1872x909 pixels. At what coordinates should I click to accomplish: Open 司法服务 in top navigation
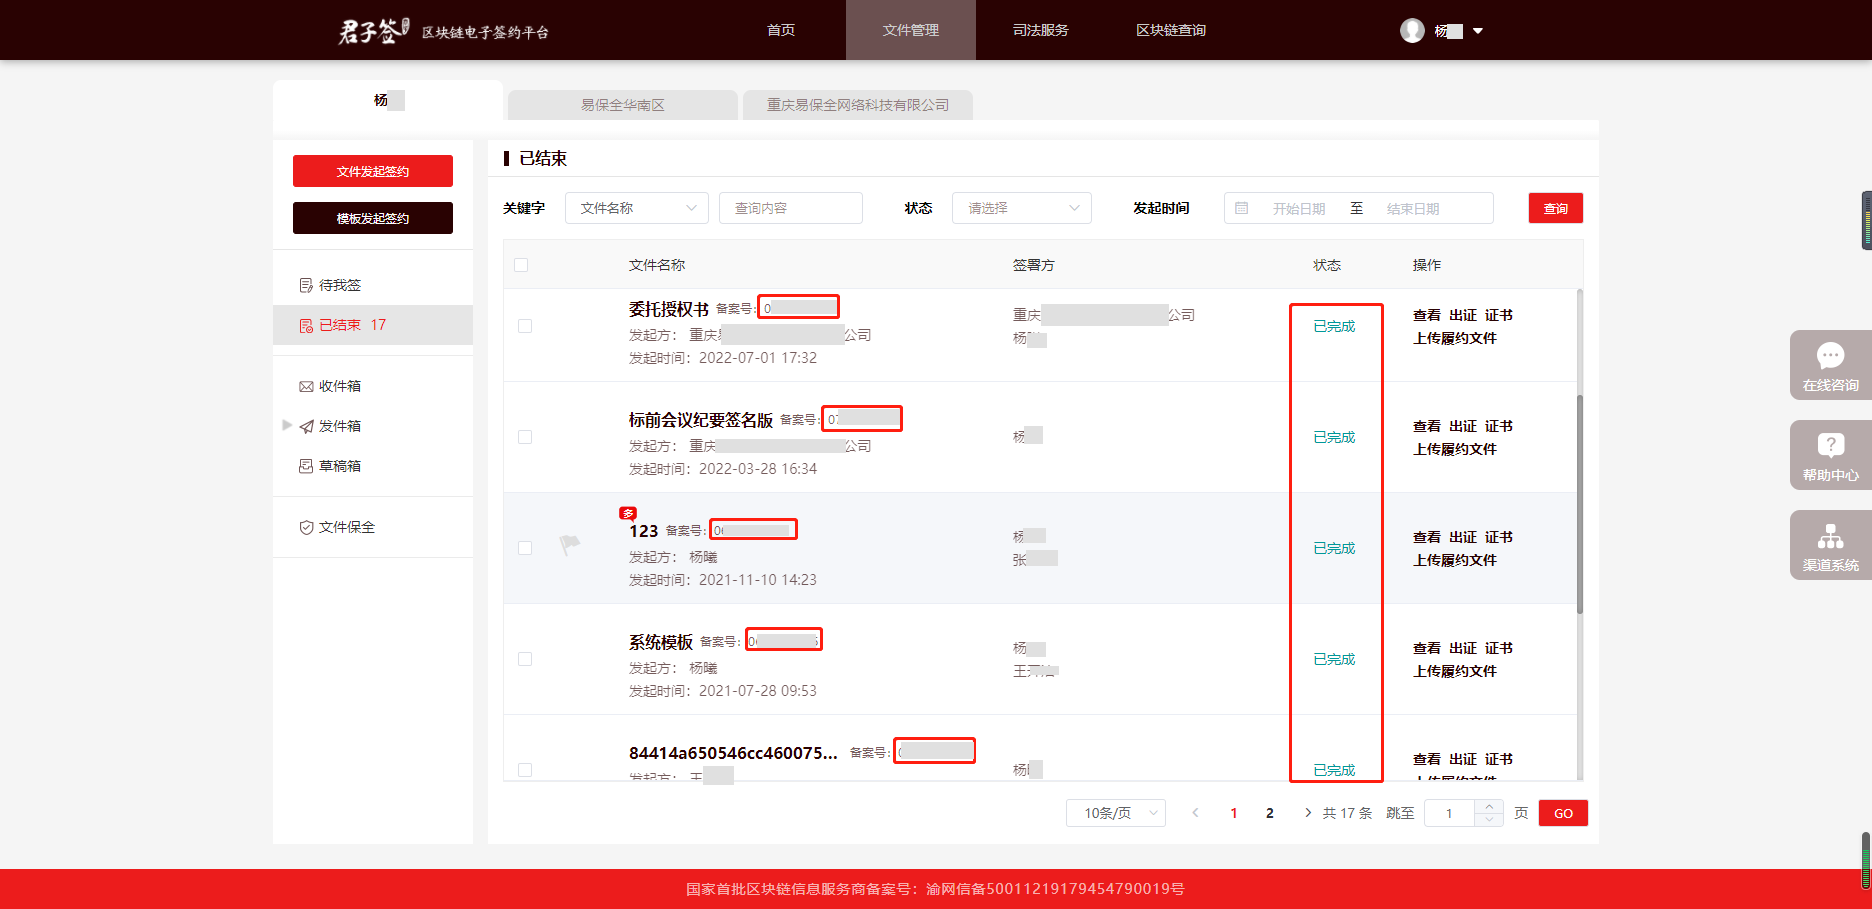click(x=1041, y=30)
